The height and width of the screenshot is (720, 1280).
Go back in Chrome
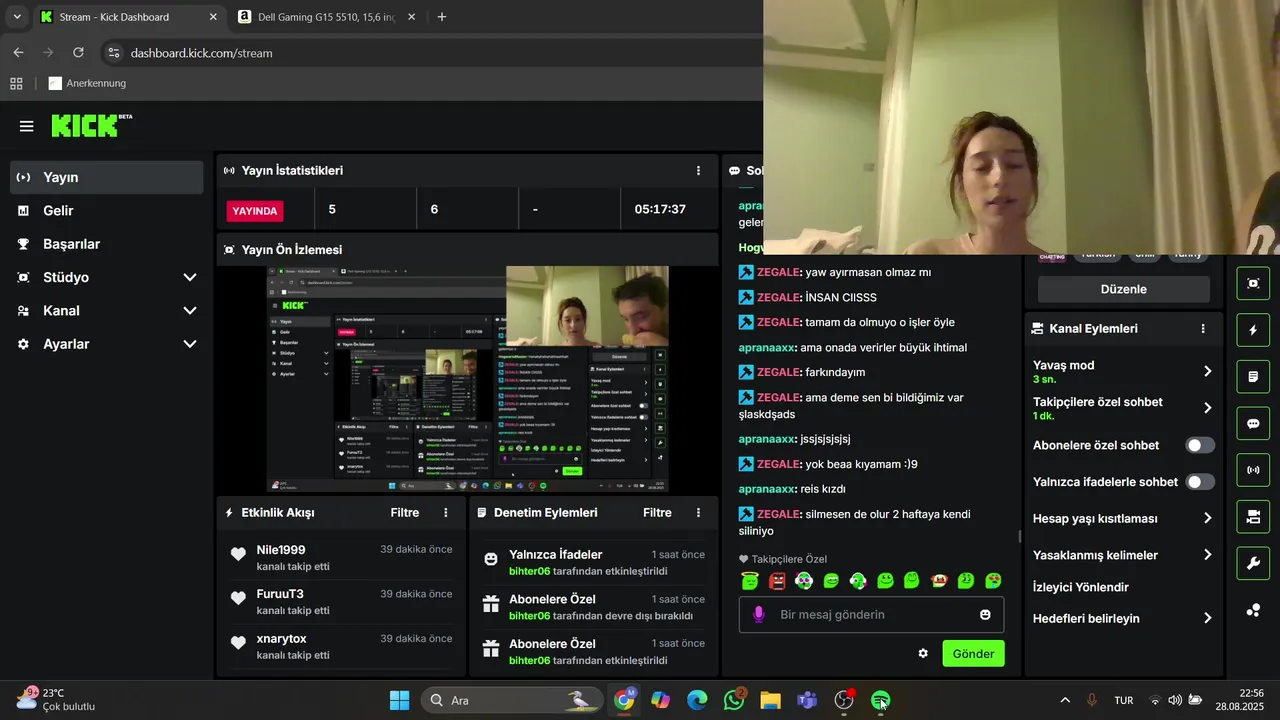(x=18, y=53)
